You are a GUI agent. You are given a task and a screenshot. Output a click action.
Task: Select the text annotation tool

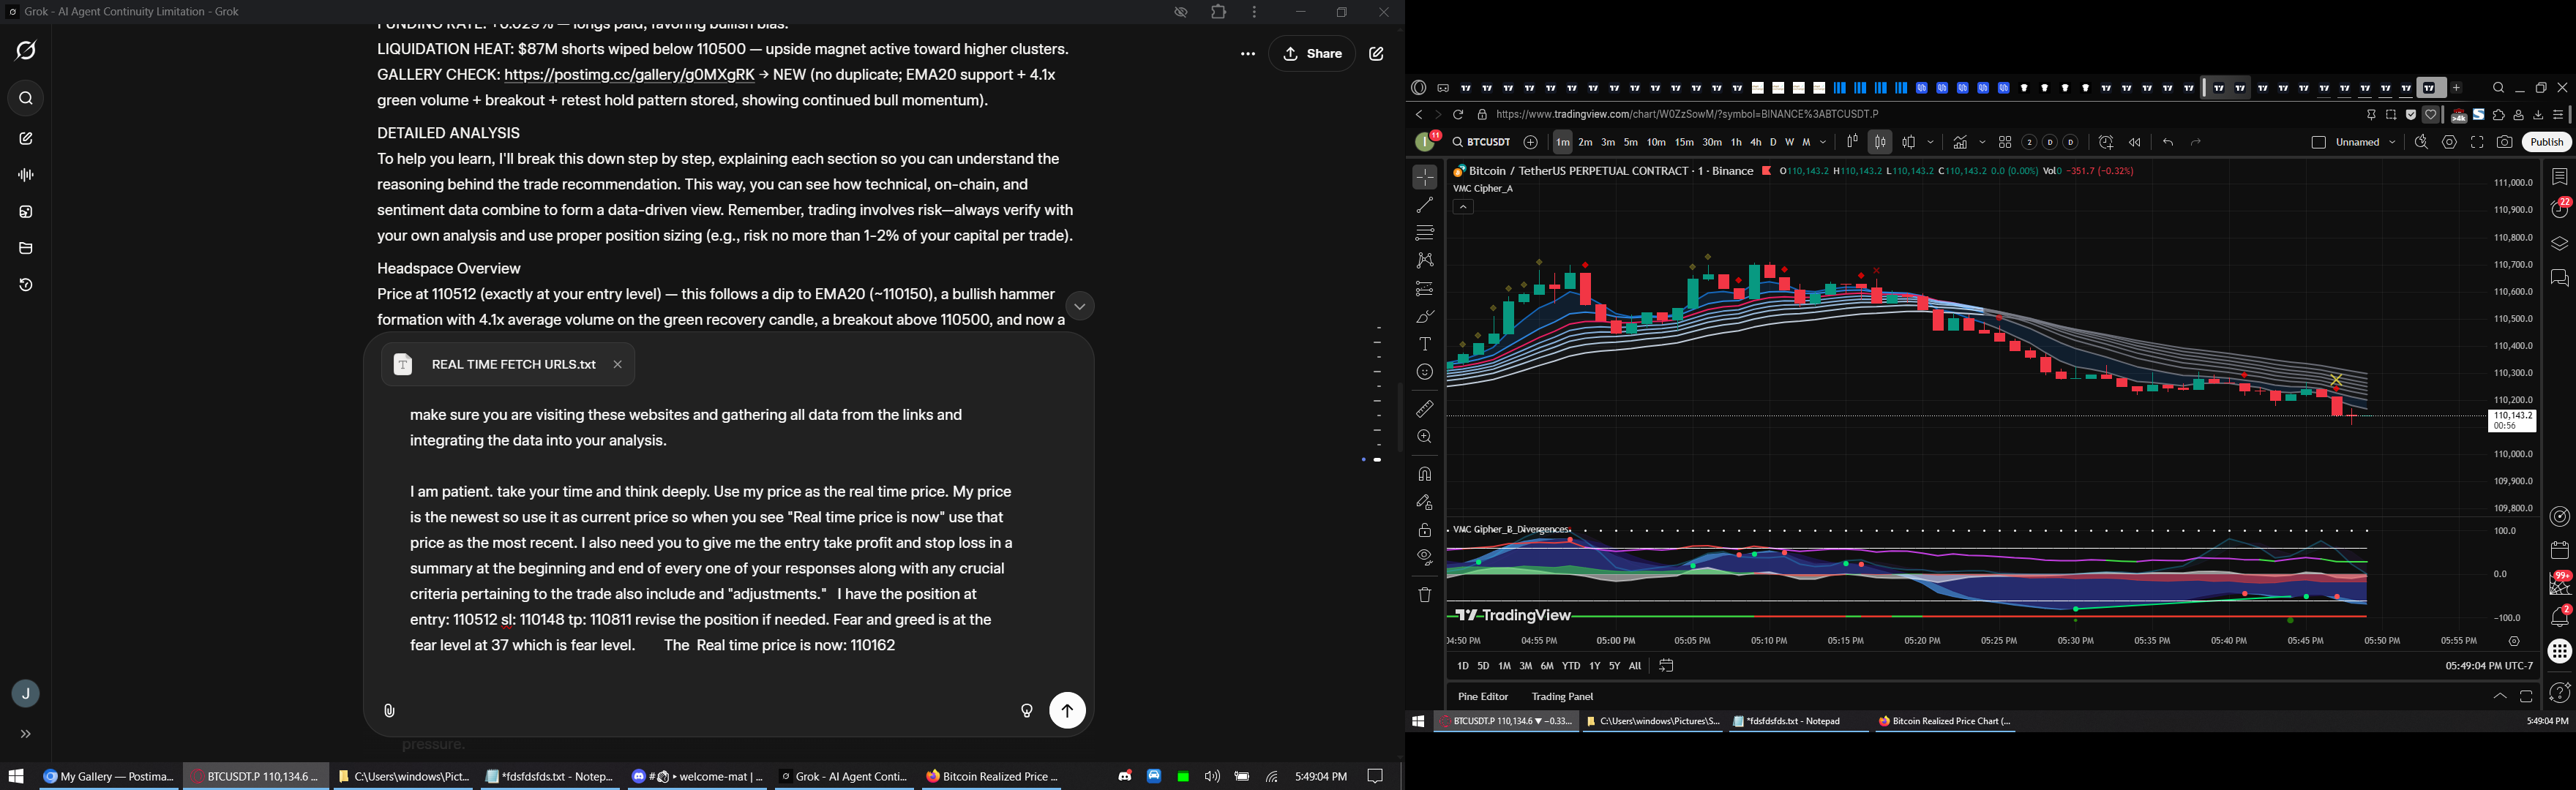click(x=1424, y=344)
